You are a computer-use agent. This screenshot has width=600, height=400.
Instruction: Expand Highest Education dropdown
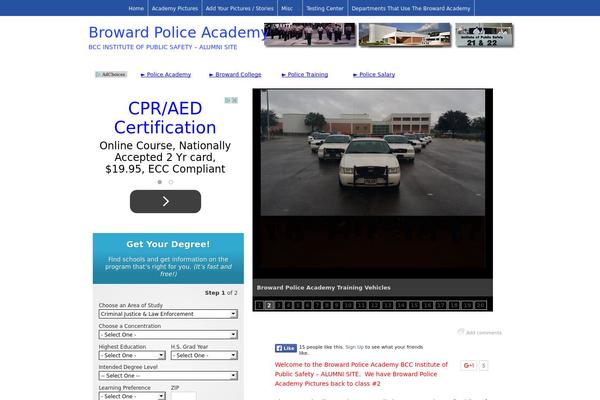[x=132, y=355]
